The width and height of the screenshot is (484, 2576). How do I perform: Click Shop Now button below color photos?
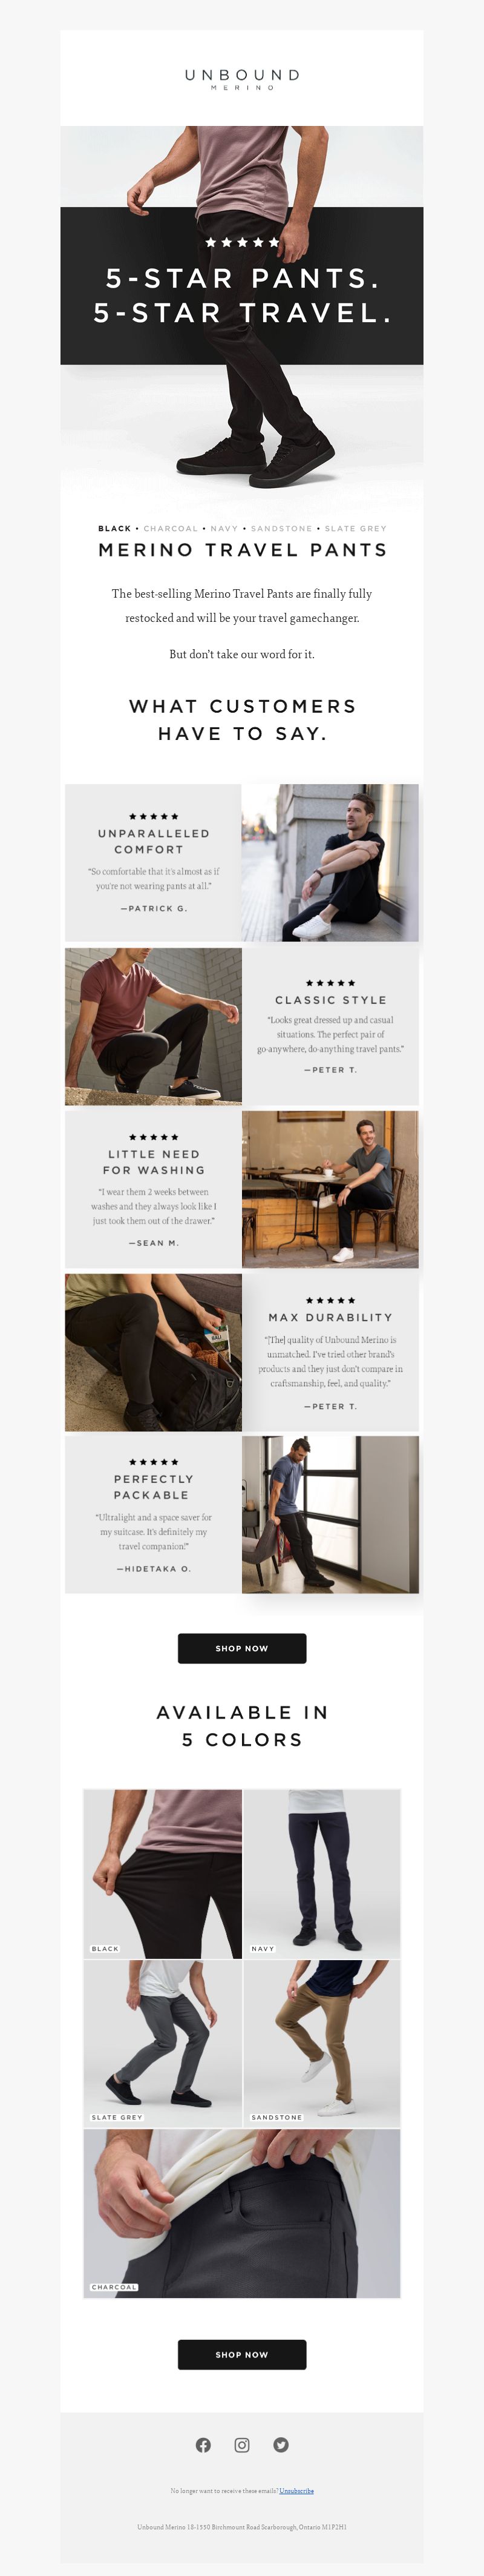(242, 2354)
